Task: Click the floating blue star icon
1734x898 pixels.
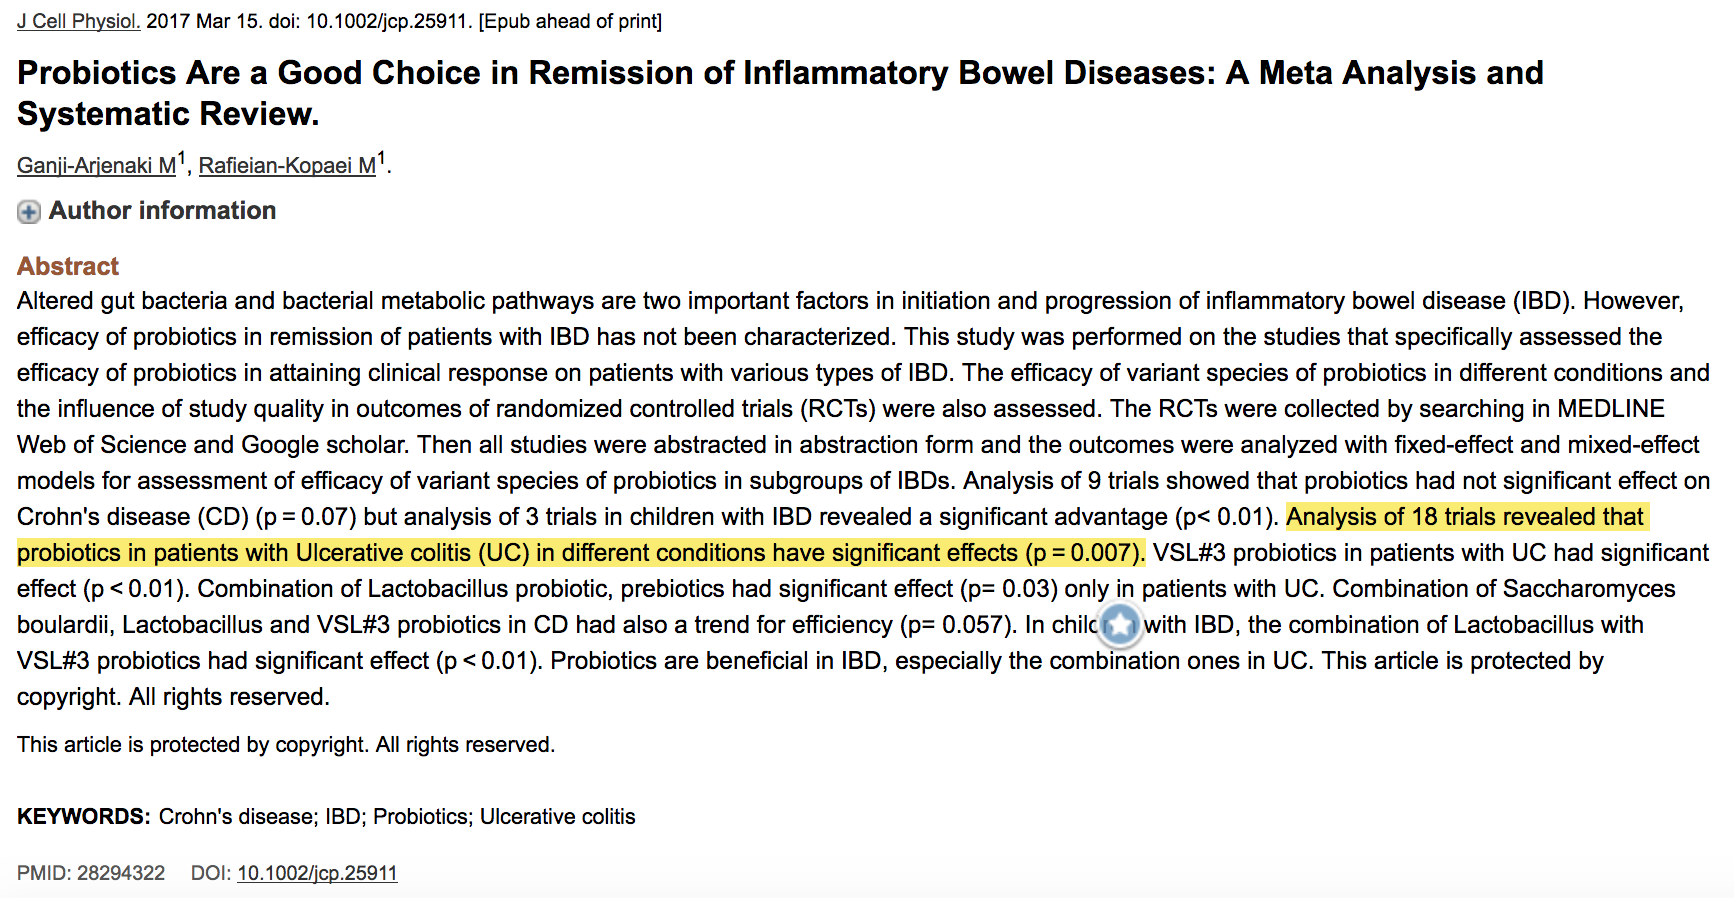Action: 1120,625
